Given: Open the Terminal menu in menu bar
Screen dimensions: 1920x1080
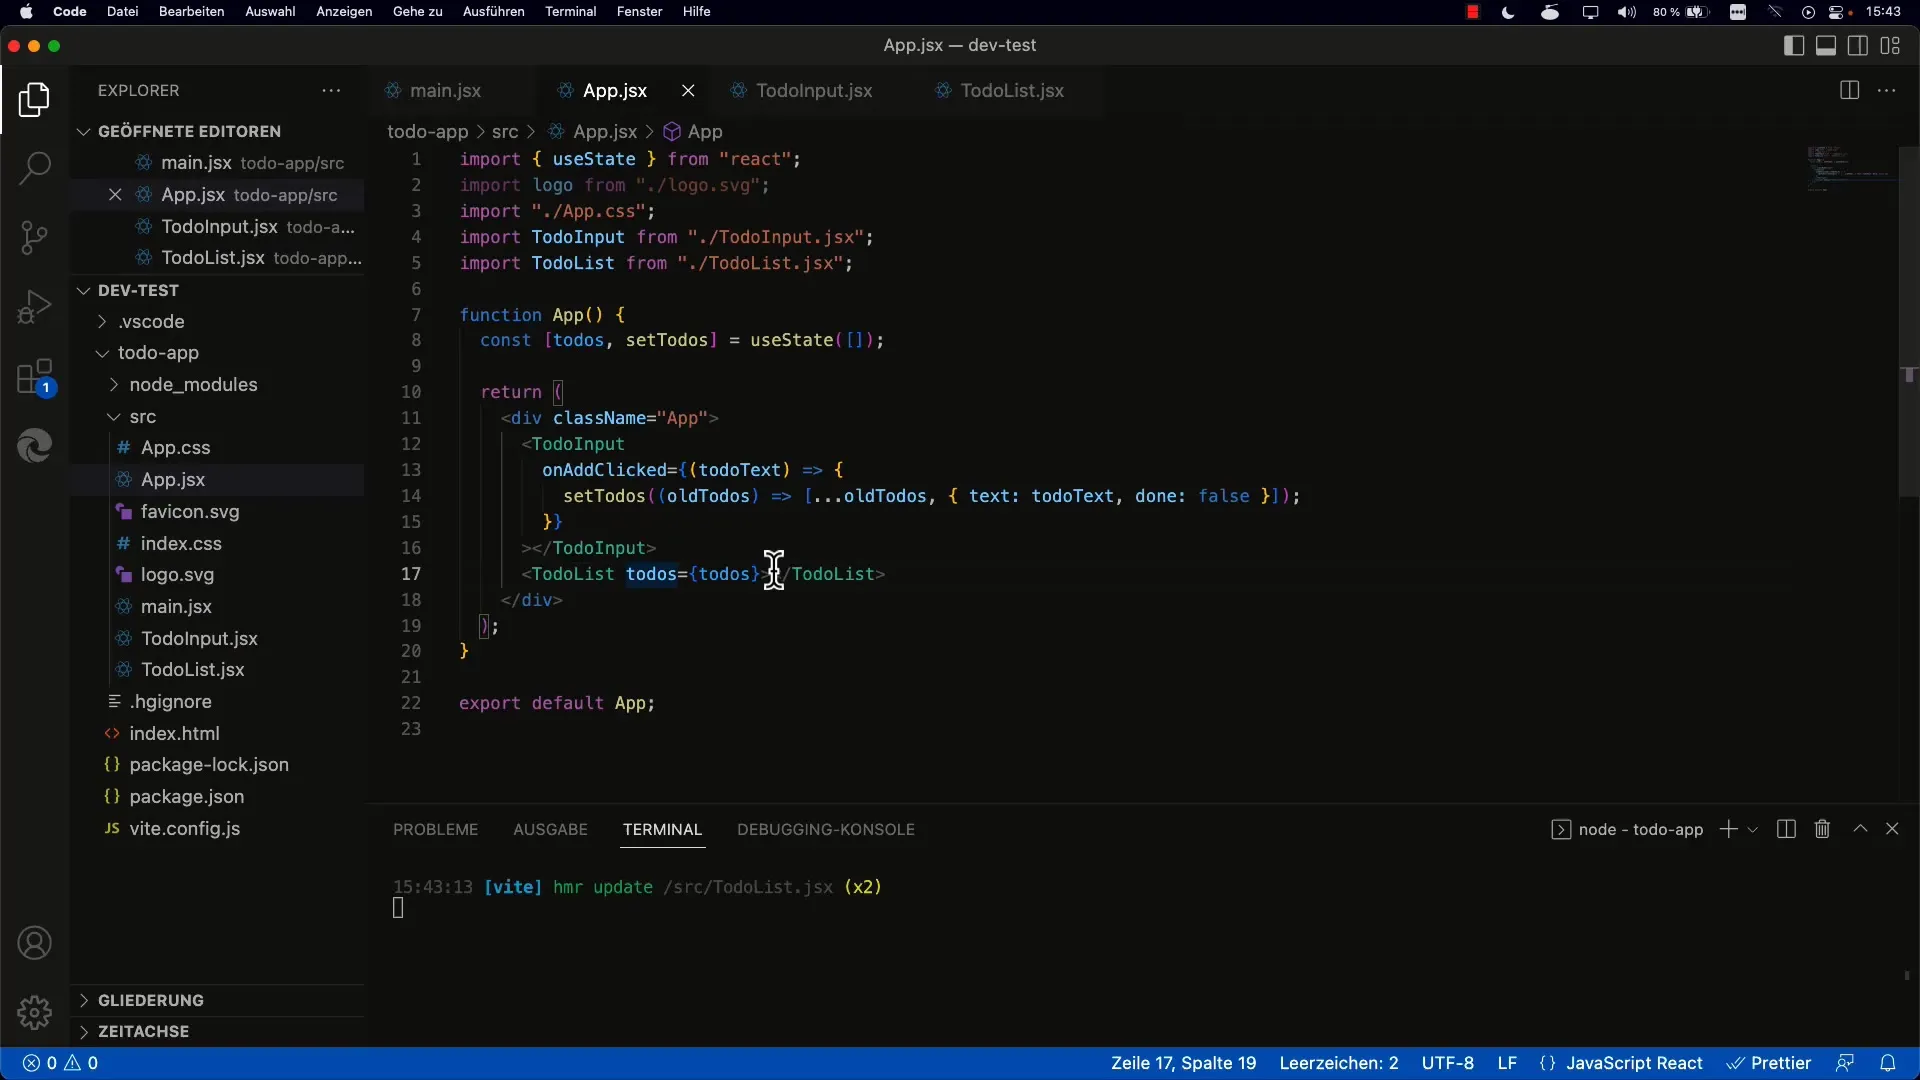Looking at the screenshot, I should [570, 12].
